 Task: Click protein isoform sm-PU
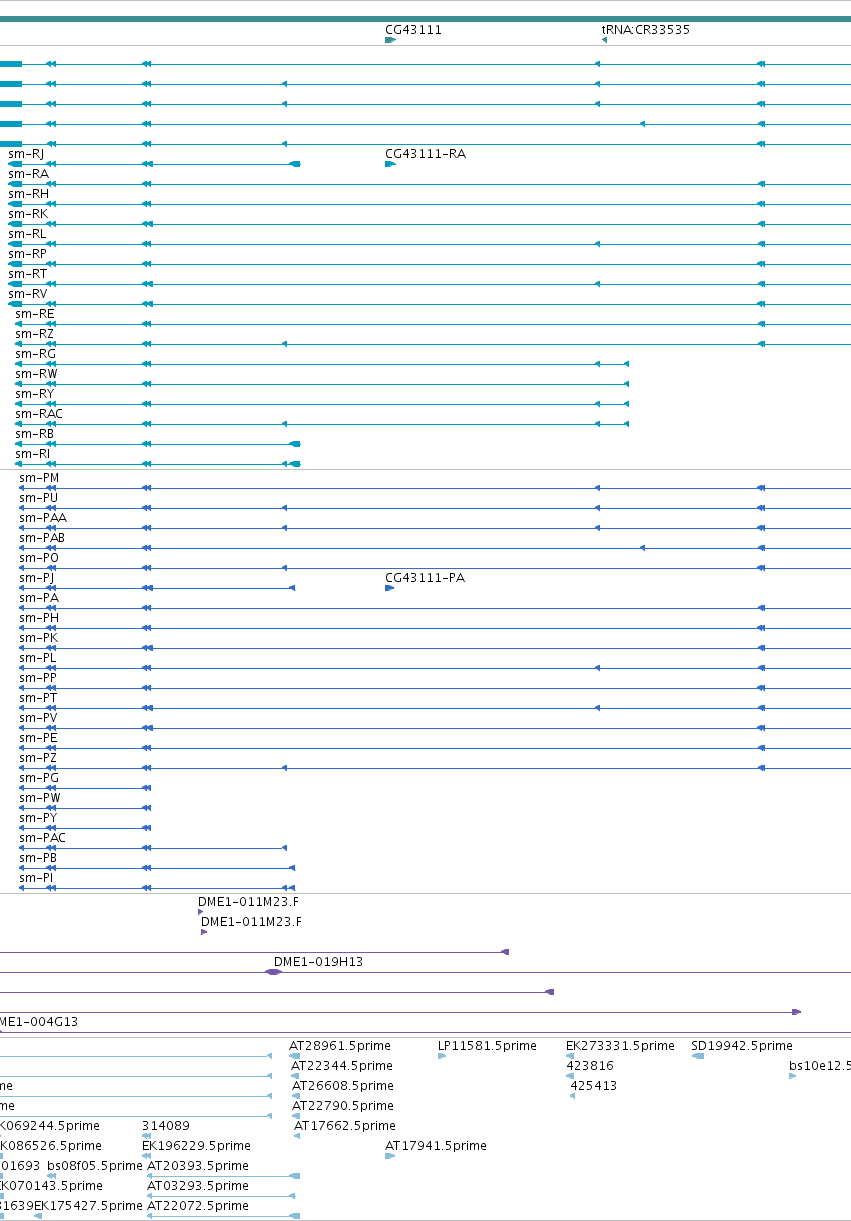(x=39, y=498)
